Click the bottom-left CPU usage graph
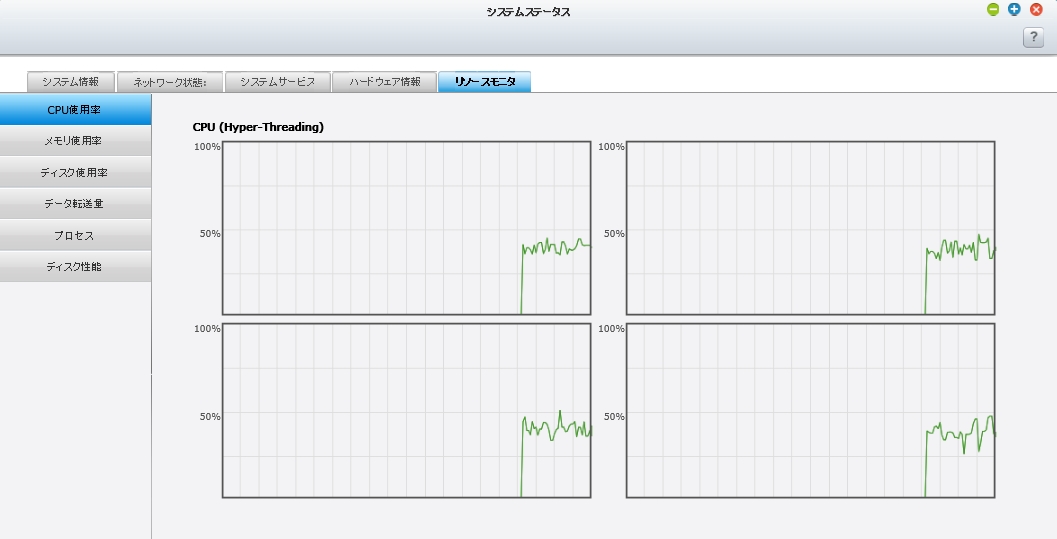The width and height of the screenshot is (1057, 539). [406, 410]
